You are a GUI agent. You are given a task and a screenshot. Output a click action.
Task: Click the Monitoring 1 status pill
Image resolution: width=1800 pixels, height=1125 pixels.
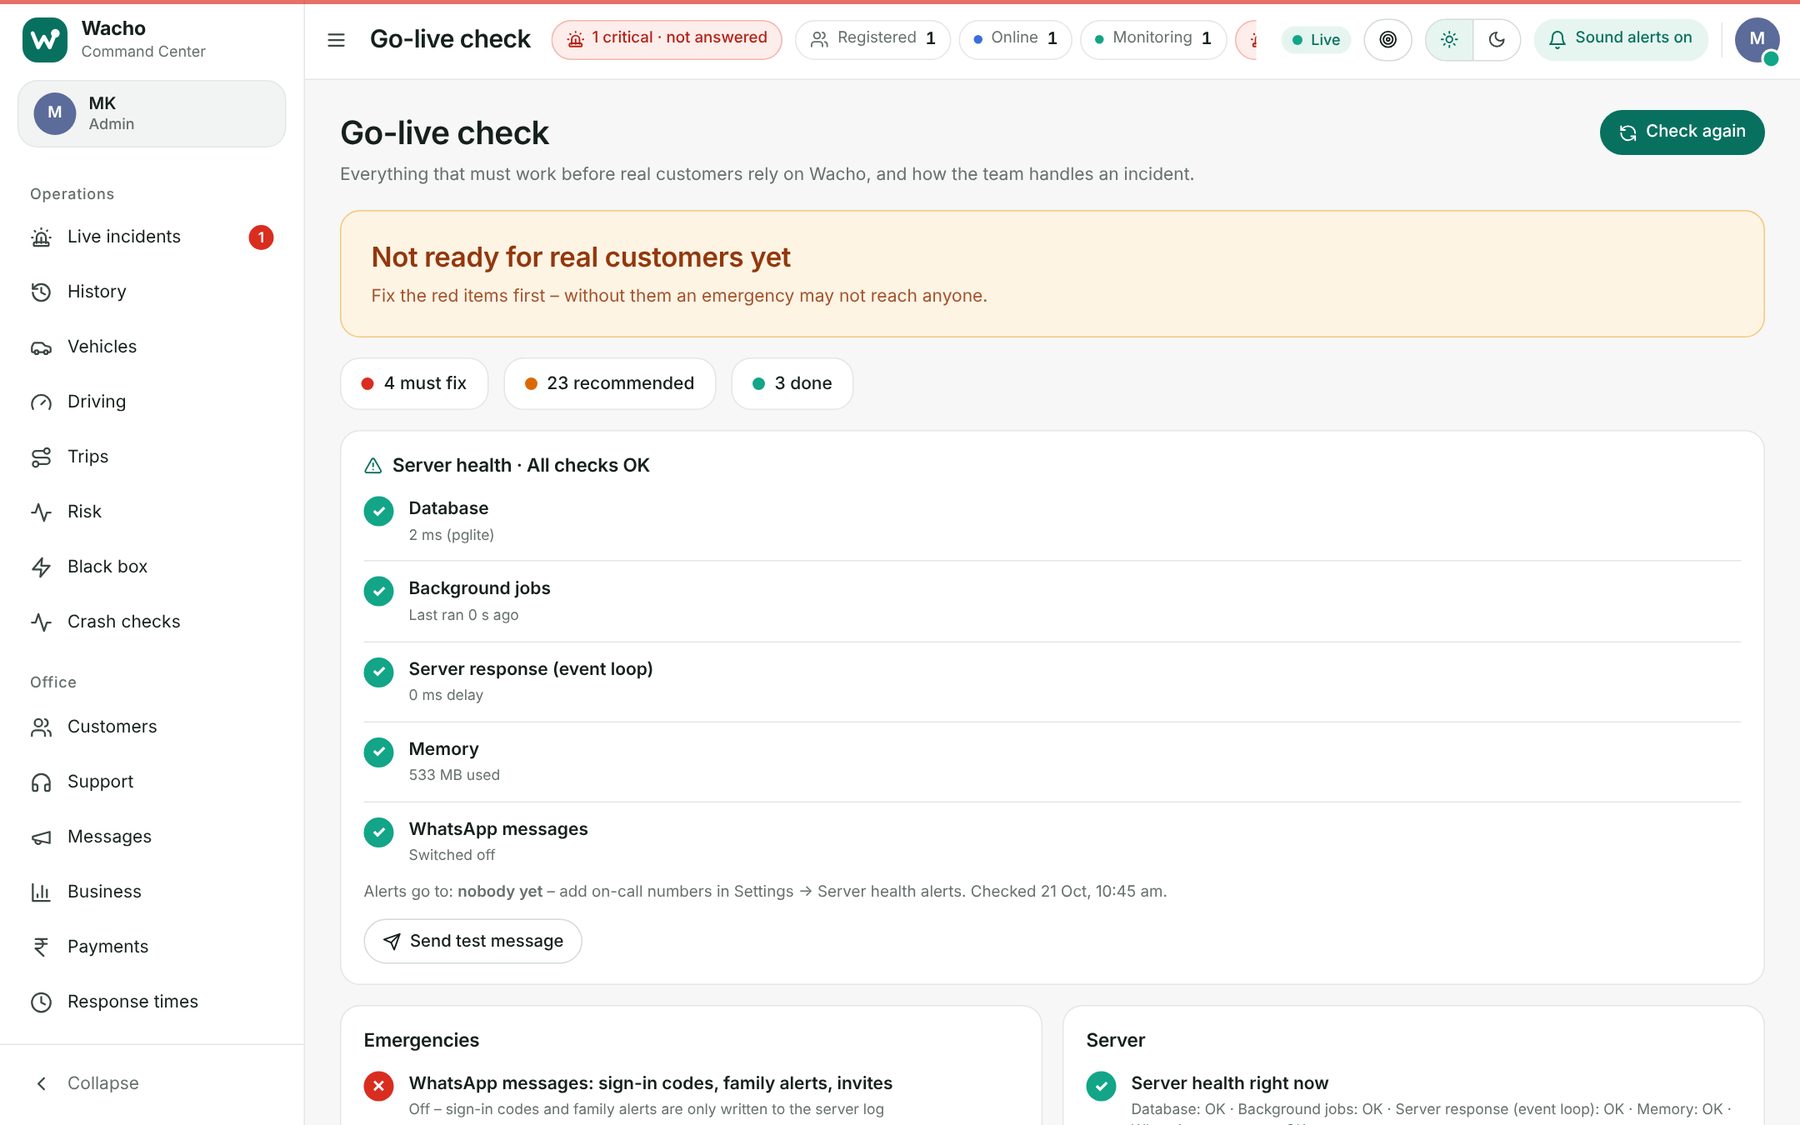point(1153,40)
